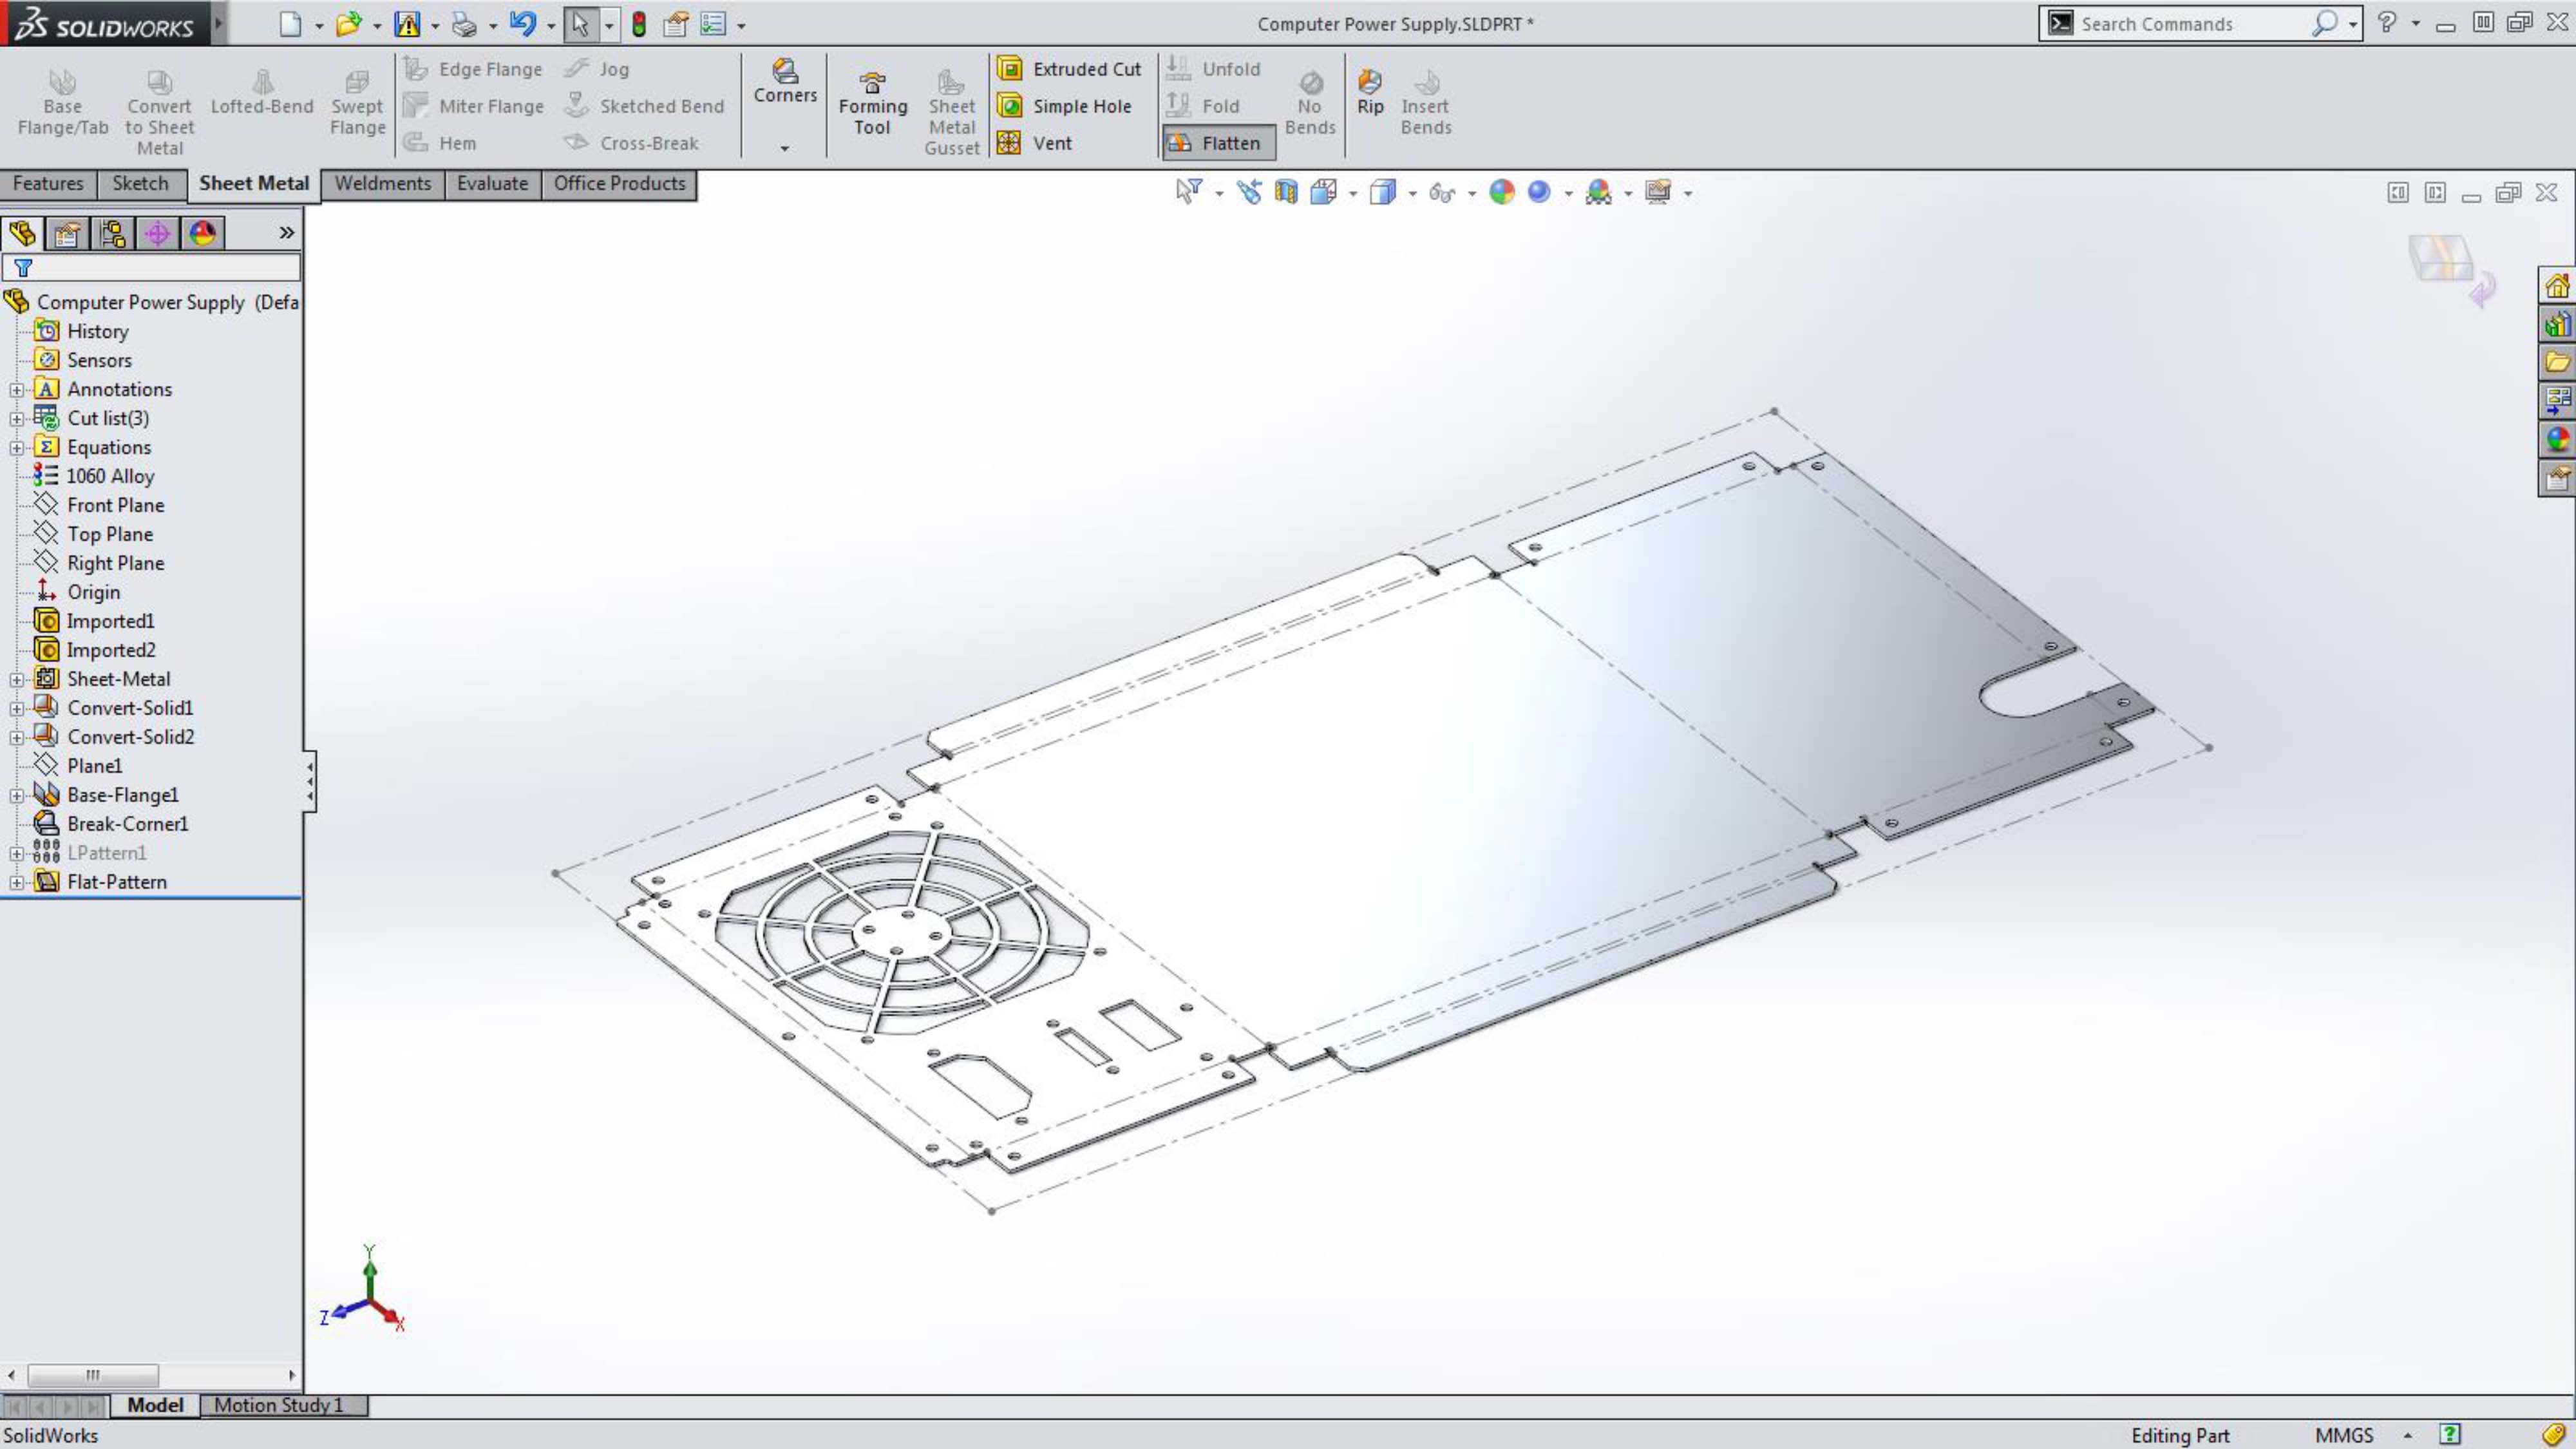Switch to the Features tab
This screenshot has height=1449, width=2576.
click(48, 184)
